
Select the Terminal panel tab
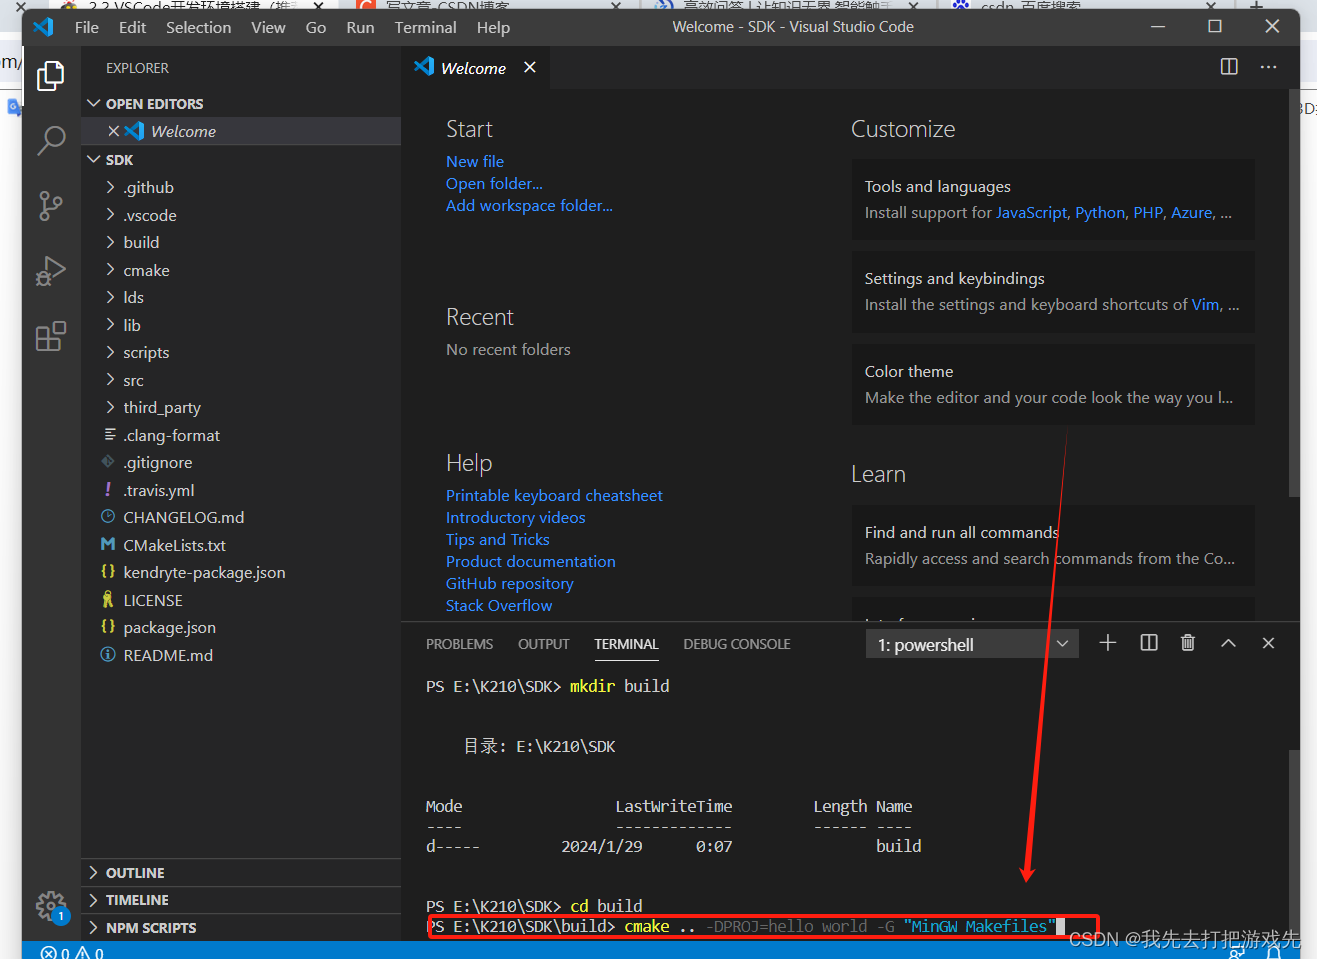pyautogui.click(x=626, y=644)
